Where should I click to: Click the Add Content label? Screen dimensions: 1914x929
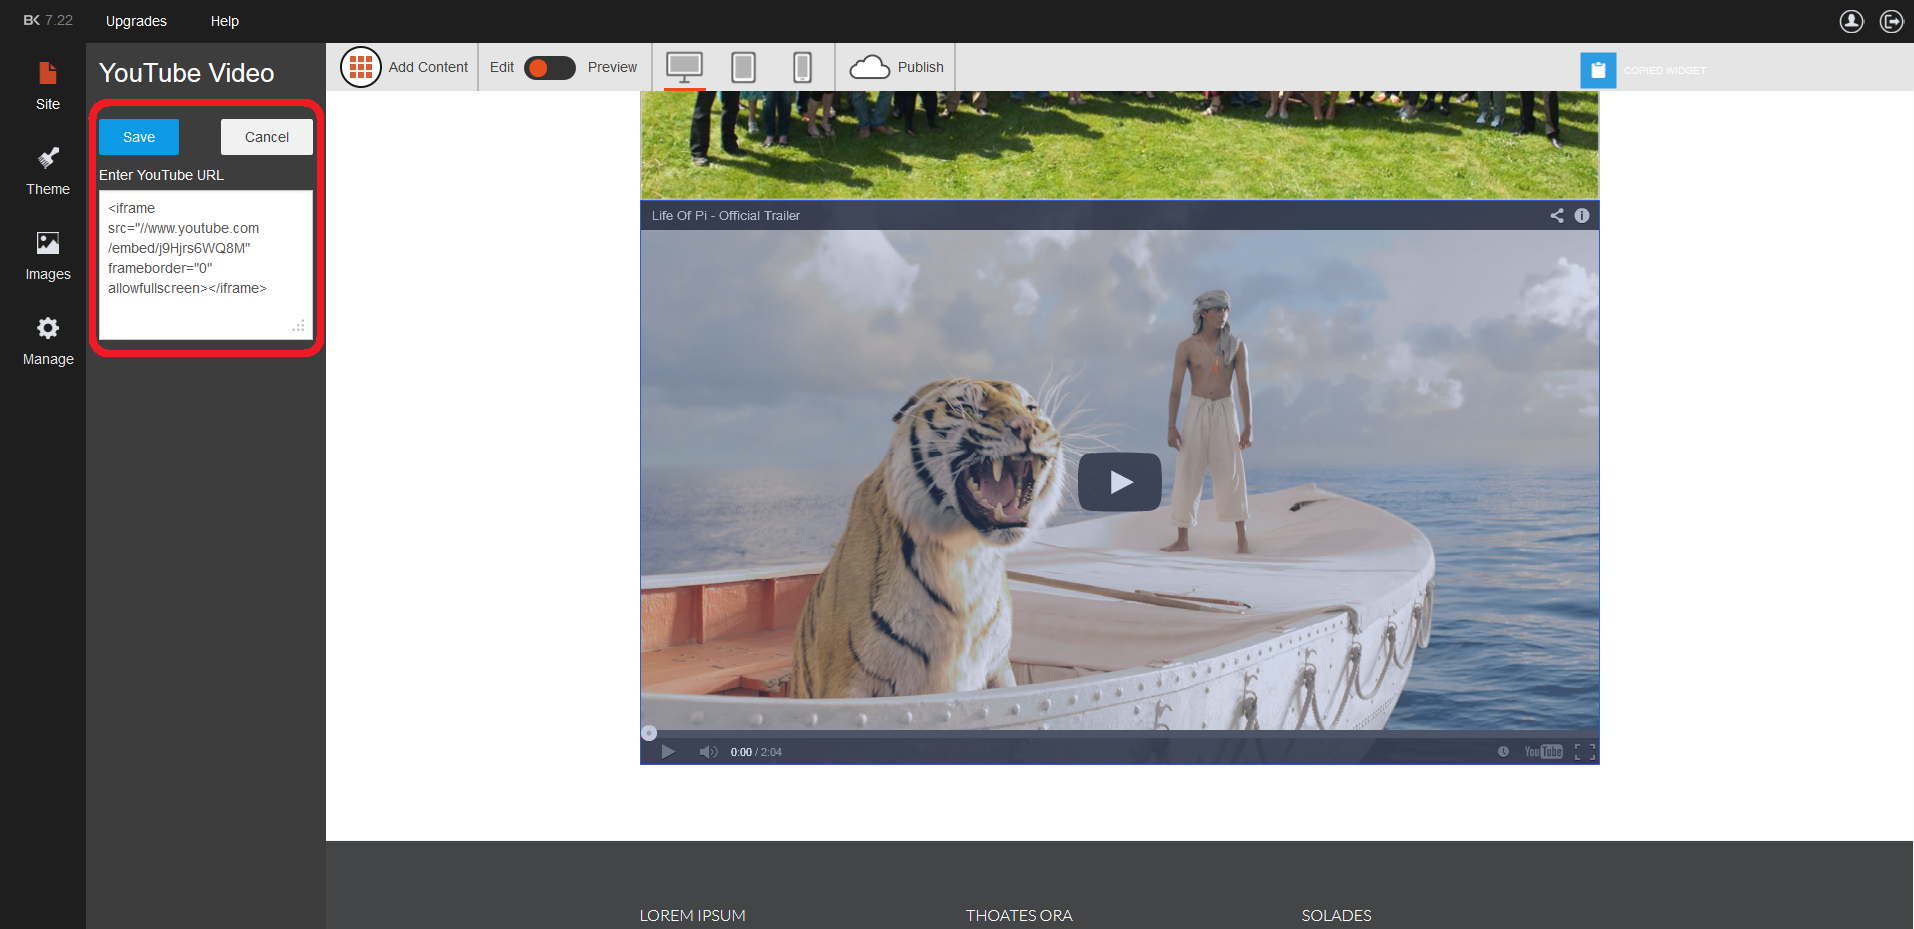(428, 67)
